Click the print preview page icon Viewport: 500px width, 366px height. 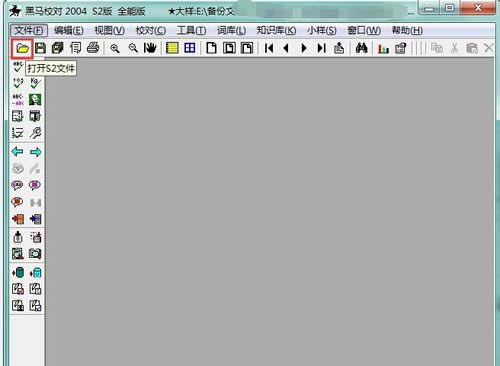[x=75, y=48]
